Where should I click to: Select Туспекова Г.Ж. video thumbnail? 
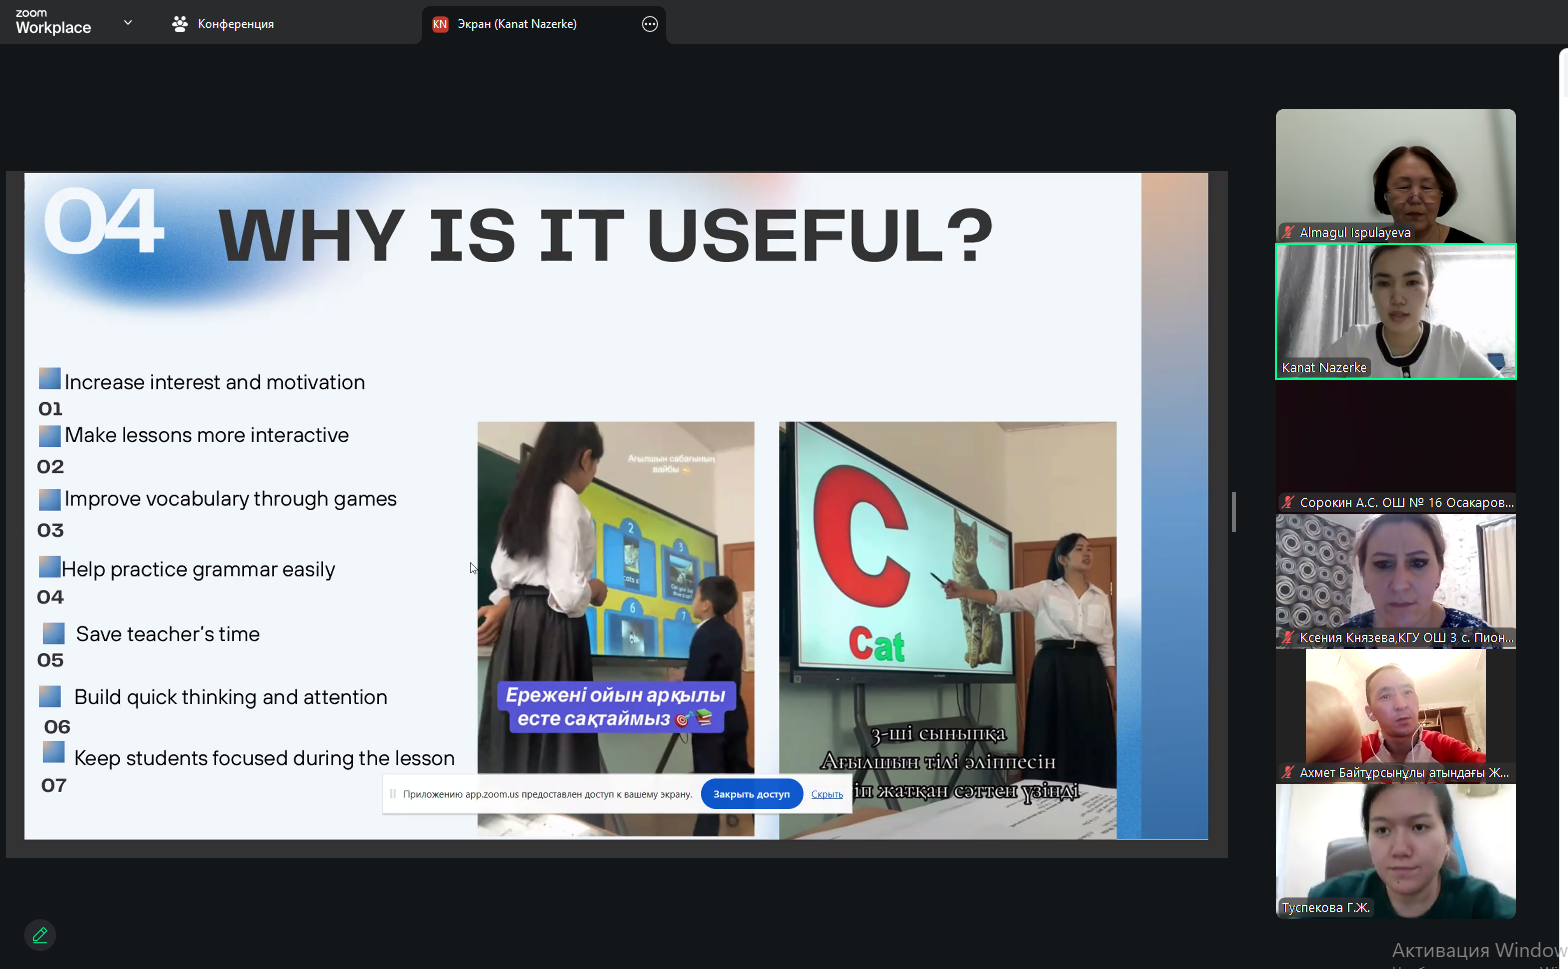[x=1396, y=851]
